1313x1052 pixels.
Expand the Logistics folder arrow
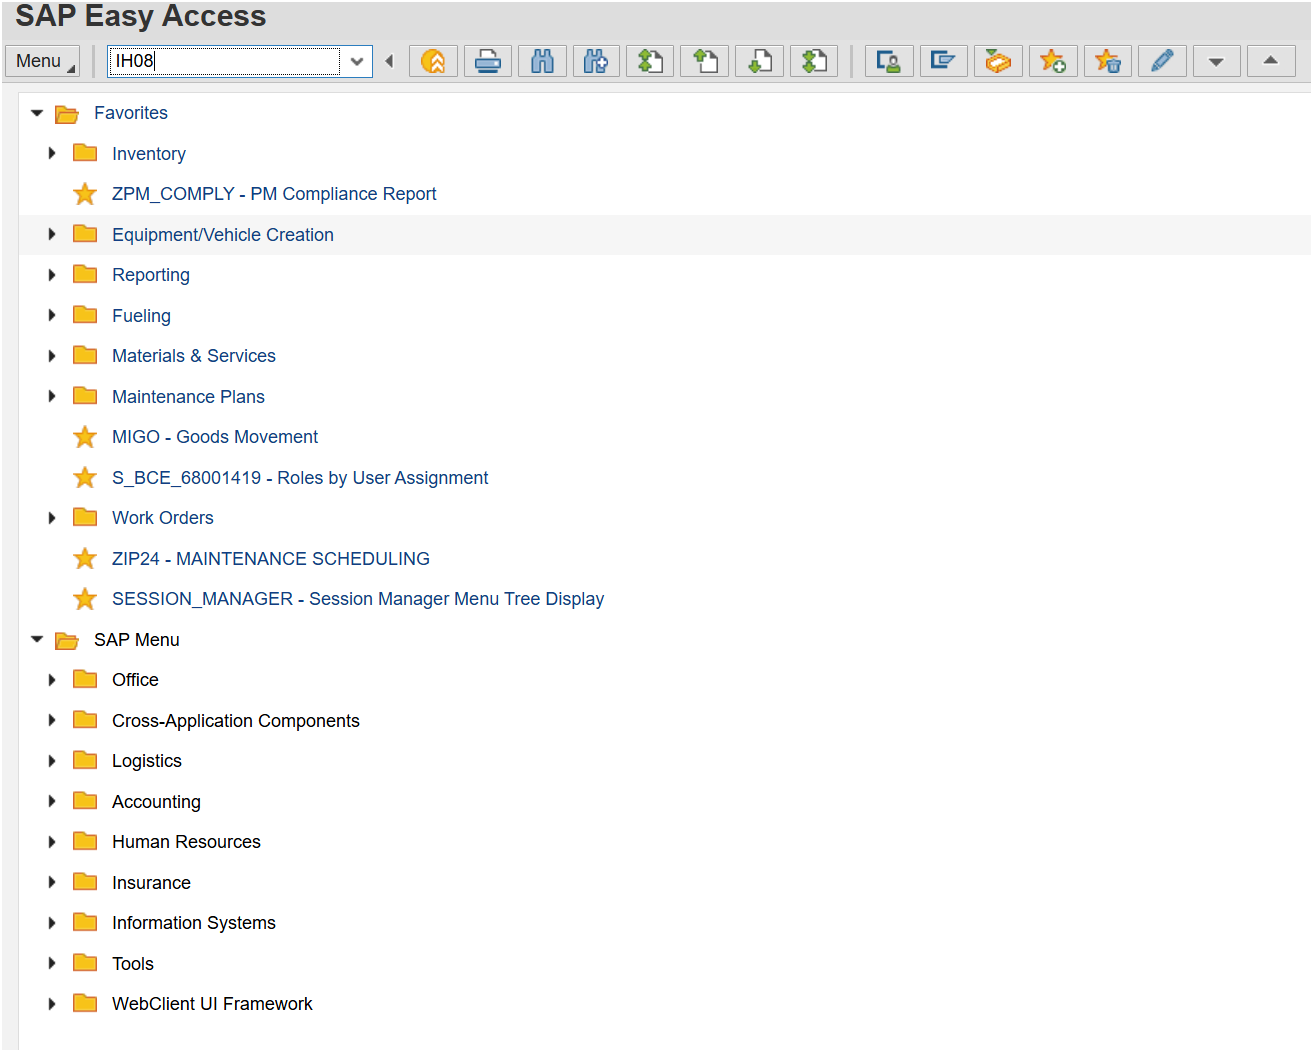coord(52,761)
